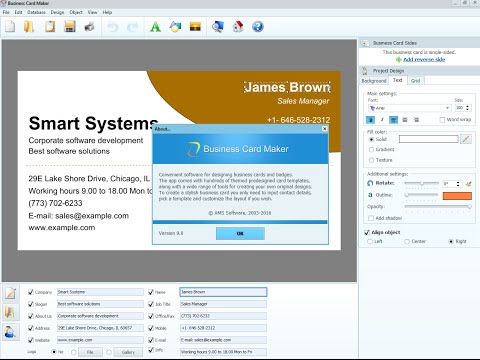
Task: Insert a picture using the image icon
Action: [x=195, y=27]
